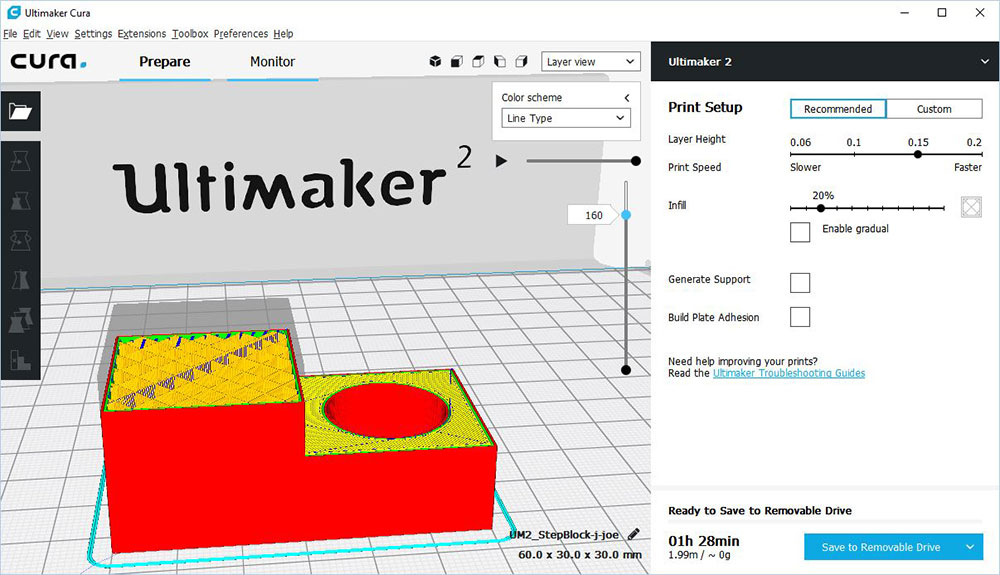Enable gradual infill checkbox
Image resolution: width=1000 pixels, height=575 pixels.
800,232
